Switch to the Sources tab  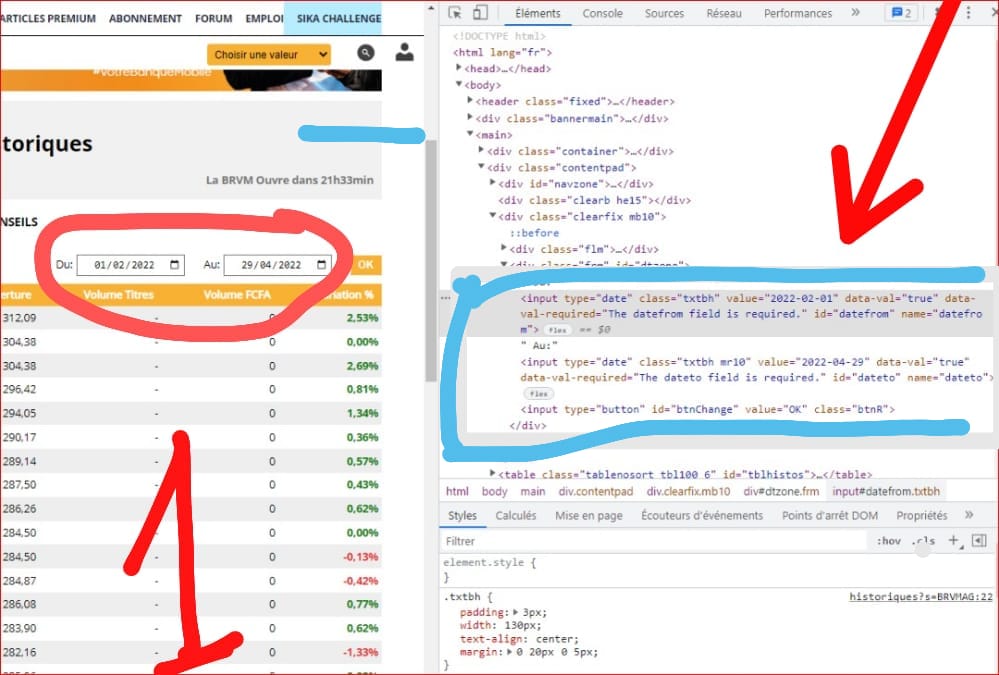664,13
